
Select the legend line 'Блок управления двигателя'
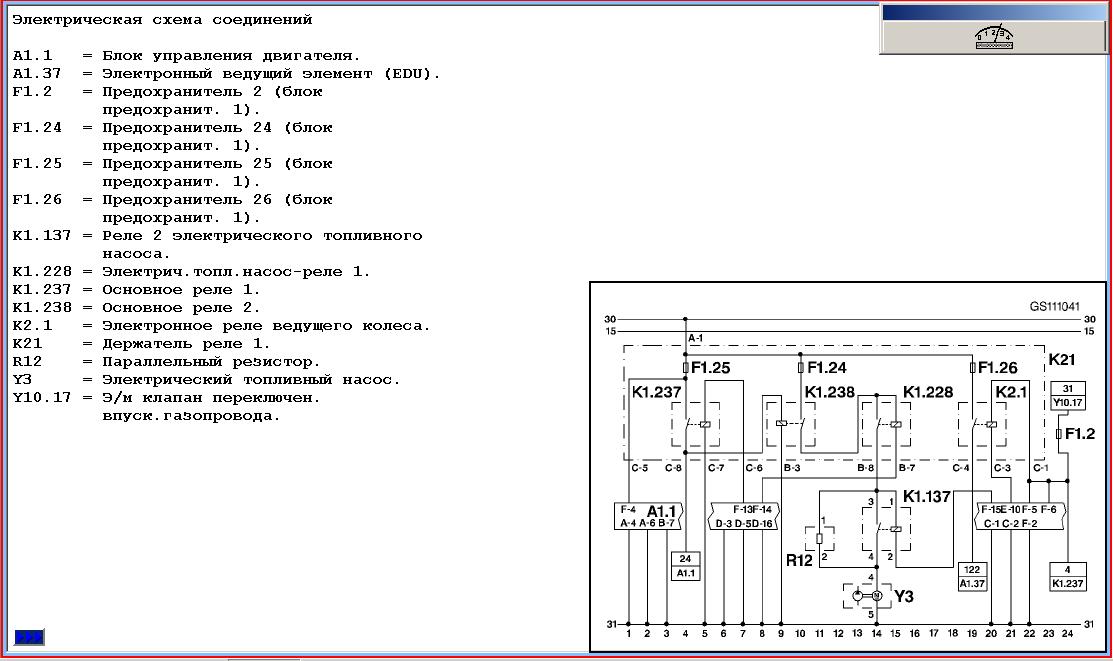point(231,56)
